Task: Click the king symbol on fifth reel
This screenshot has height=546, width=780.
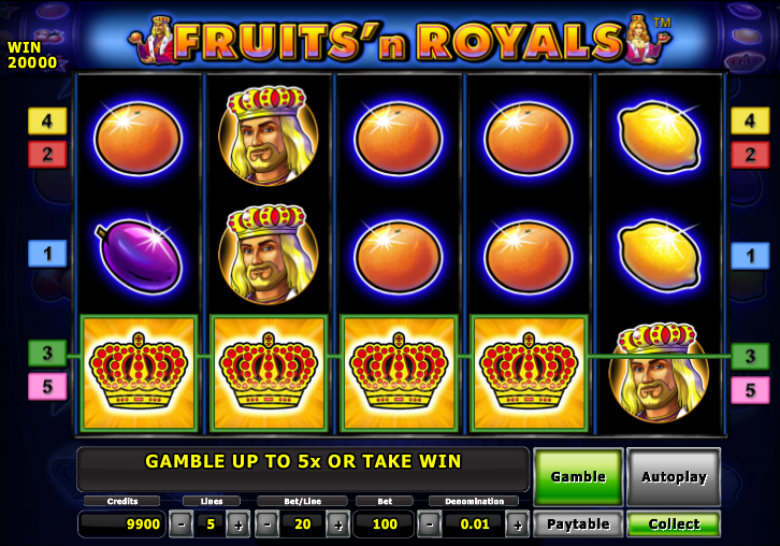Action: [658, 372]
